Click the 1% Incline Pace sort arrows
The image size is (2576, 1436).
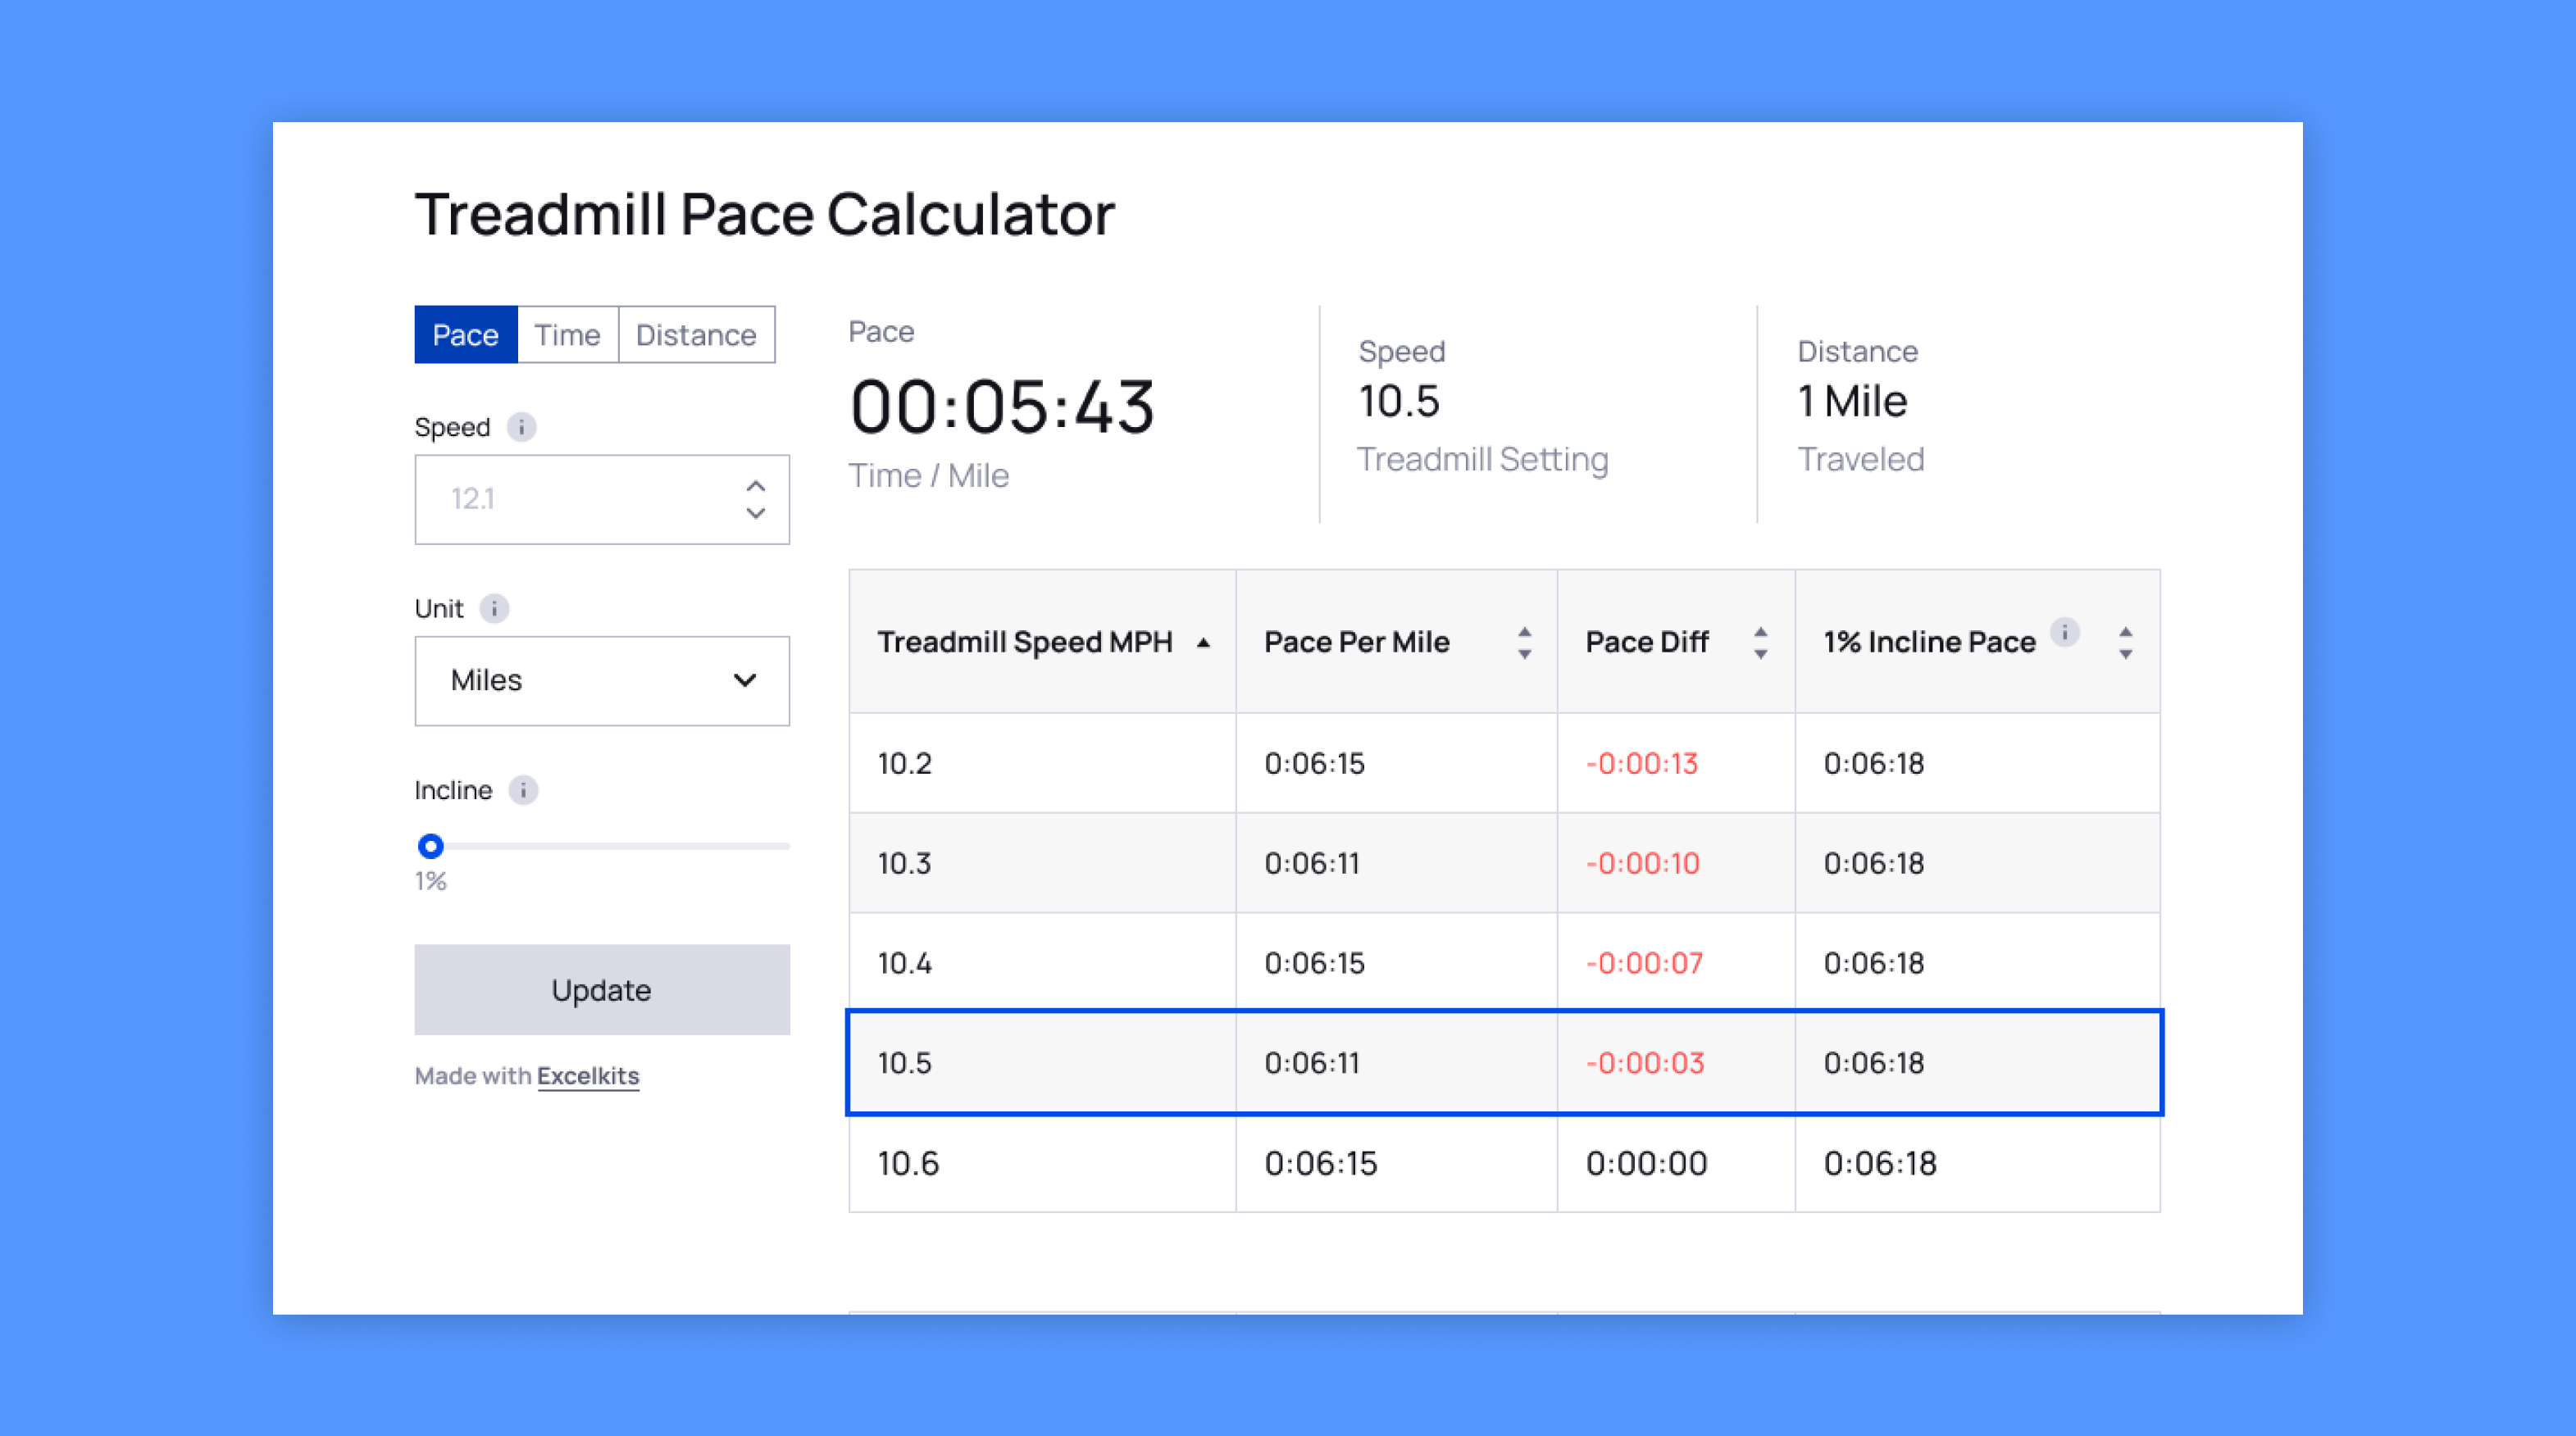[2125, 643]
